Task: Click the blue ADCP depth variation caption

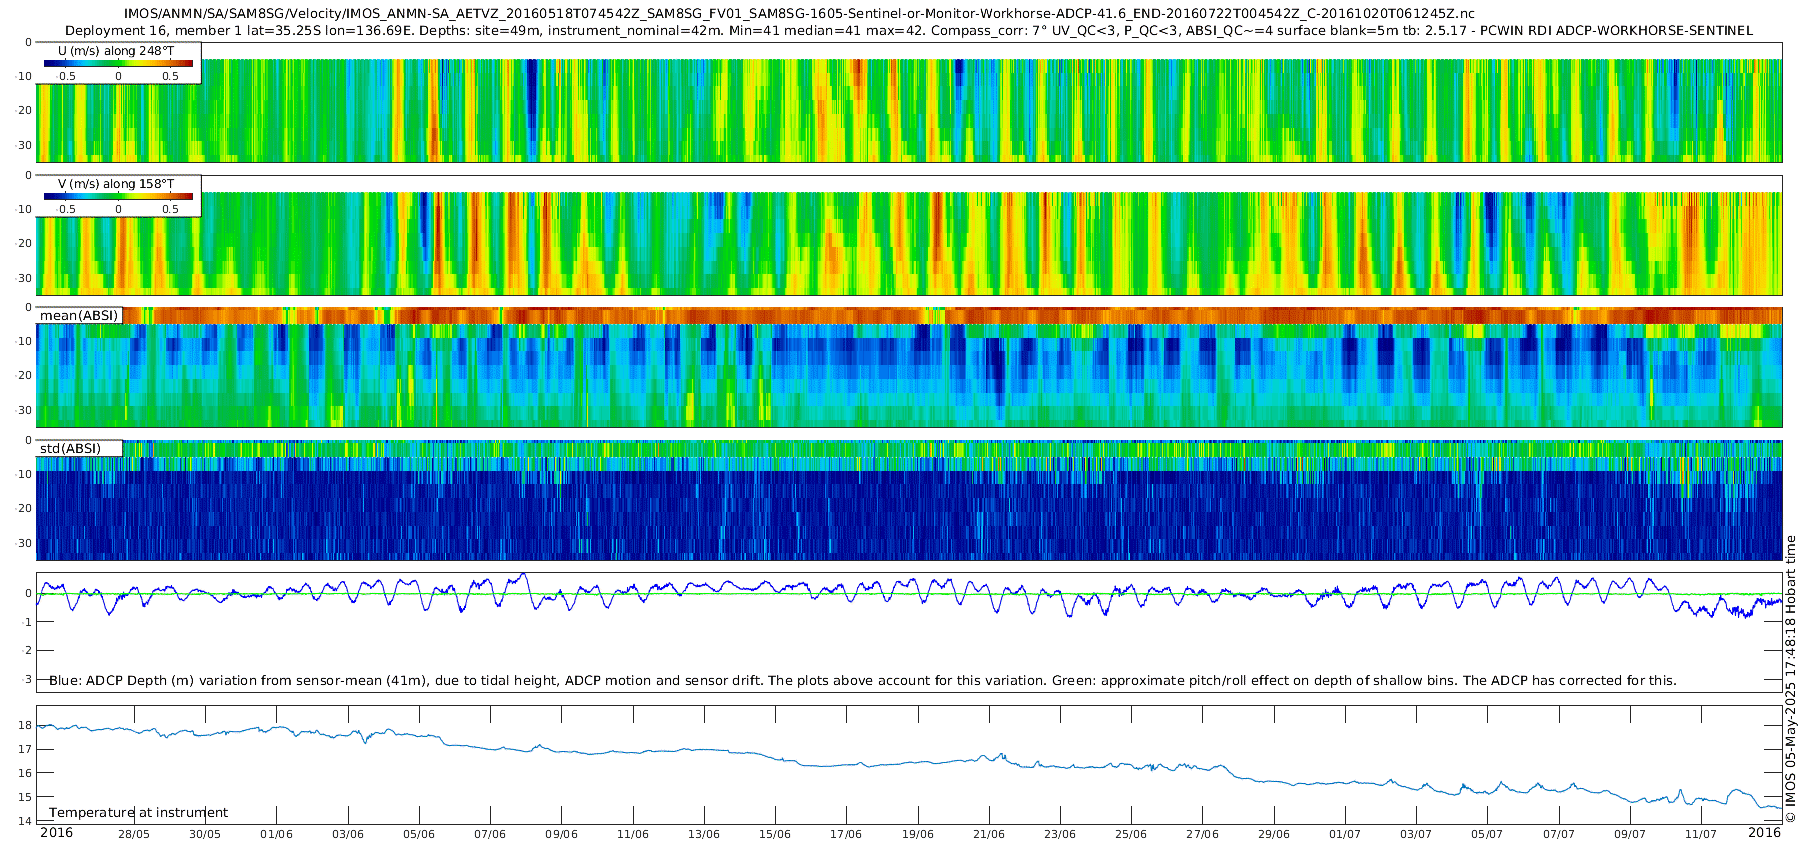Action: [x=862, y=680]
